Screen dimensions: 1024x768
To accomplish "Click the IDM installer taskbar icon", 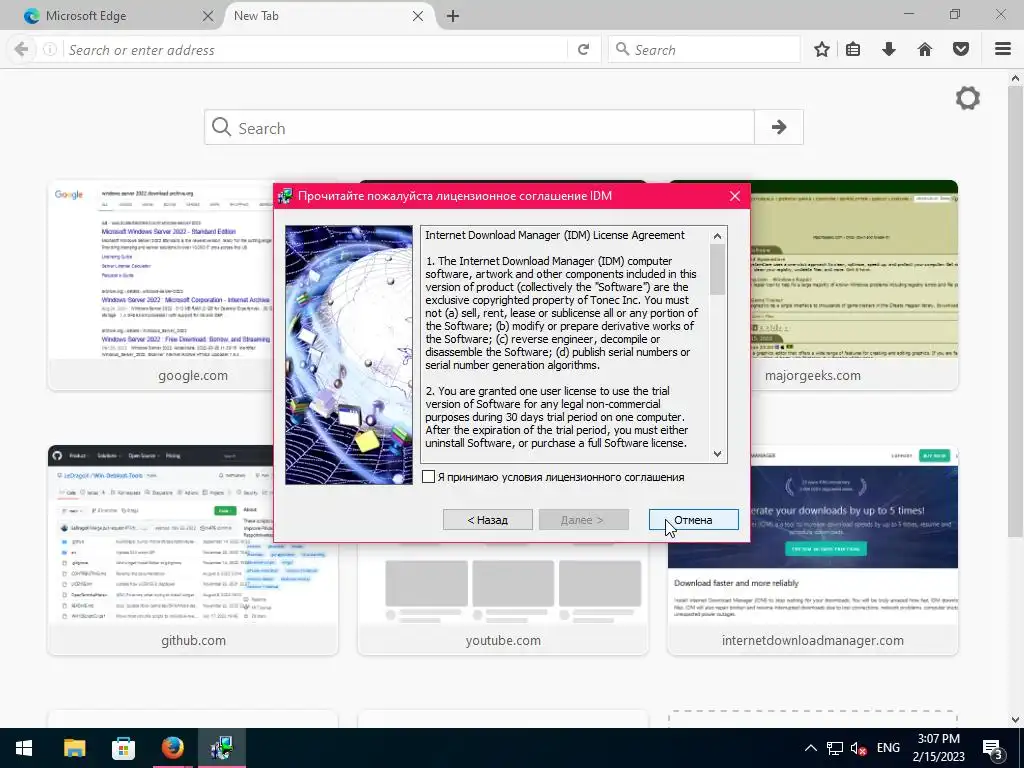I will click(221, 748).
